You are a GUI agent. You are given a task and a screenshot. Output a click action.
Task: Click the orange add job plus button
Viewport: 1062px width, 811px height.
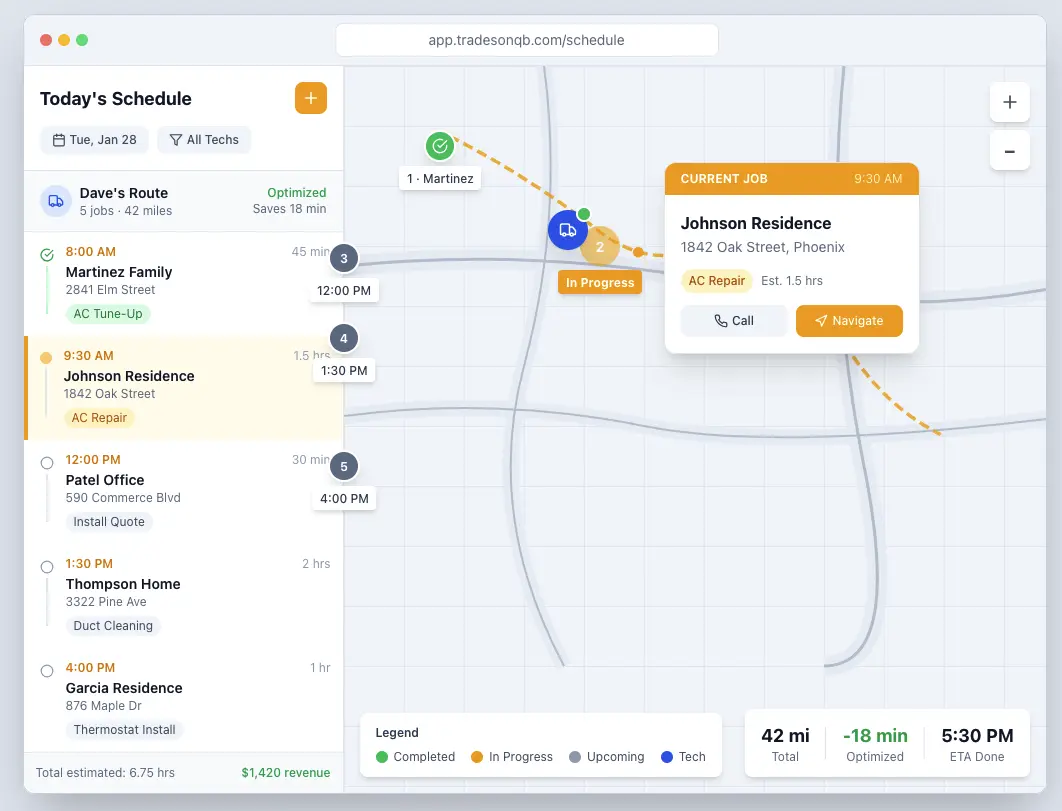(310, 98)
